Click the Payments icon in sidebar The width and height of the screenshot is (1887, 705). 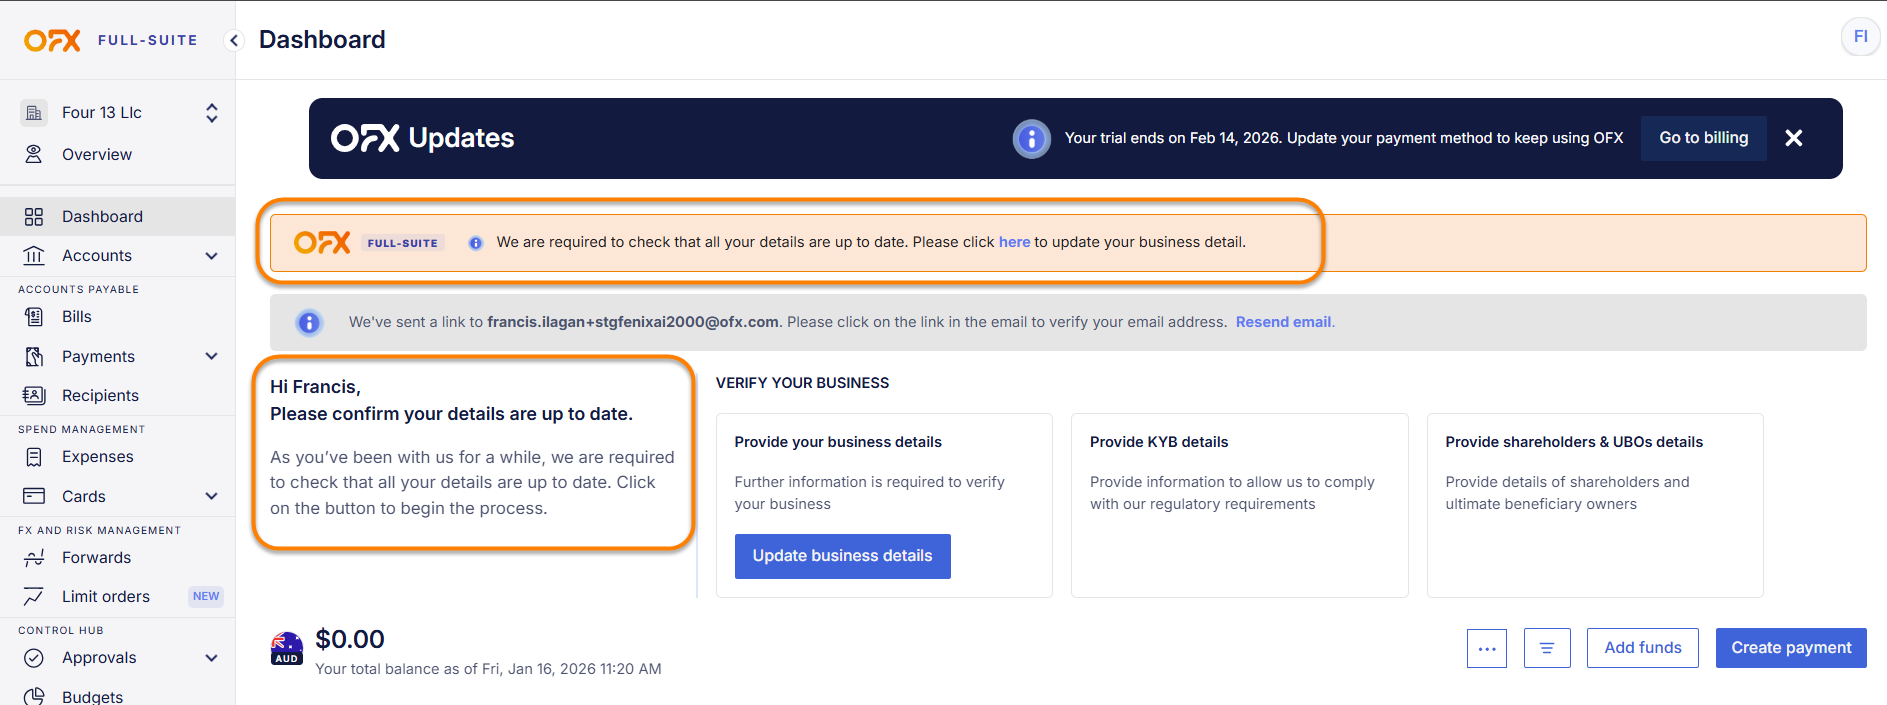[x=34, y=357]
